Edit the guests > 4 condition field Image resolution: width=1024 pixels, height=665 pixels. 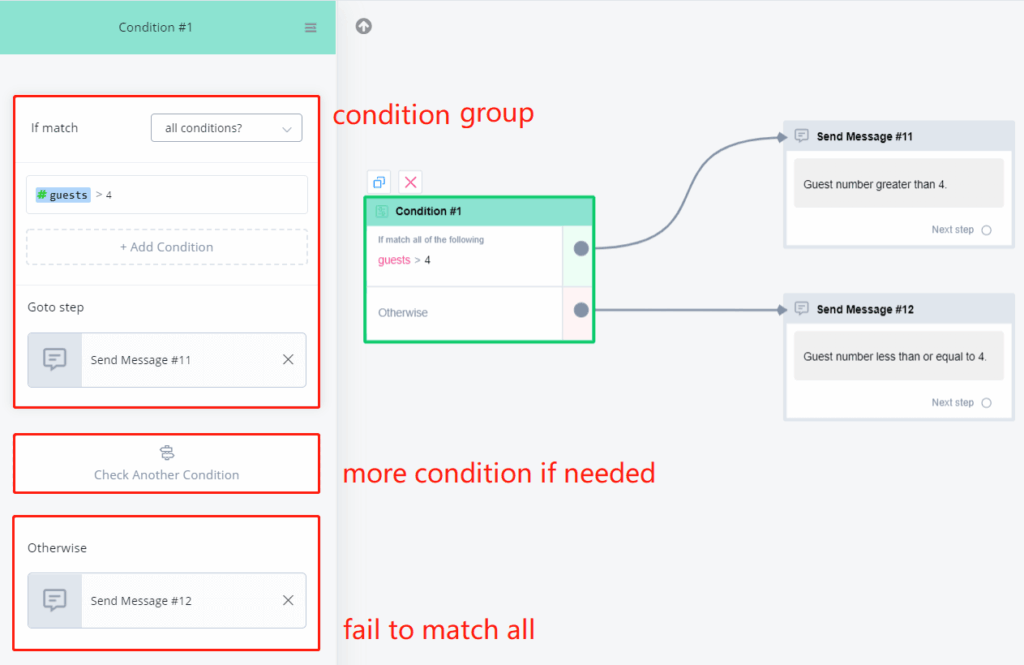click(167, 195)
